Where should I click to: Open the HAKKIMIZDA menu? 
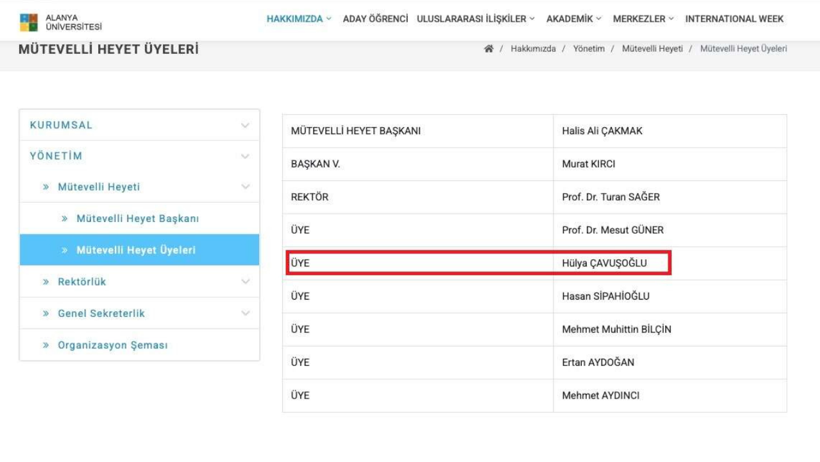tap(299, 19)
